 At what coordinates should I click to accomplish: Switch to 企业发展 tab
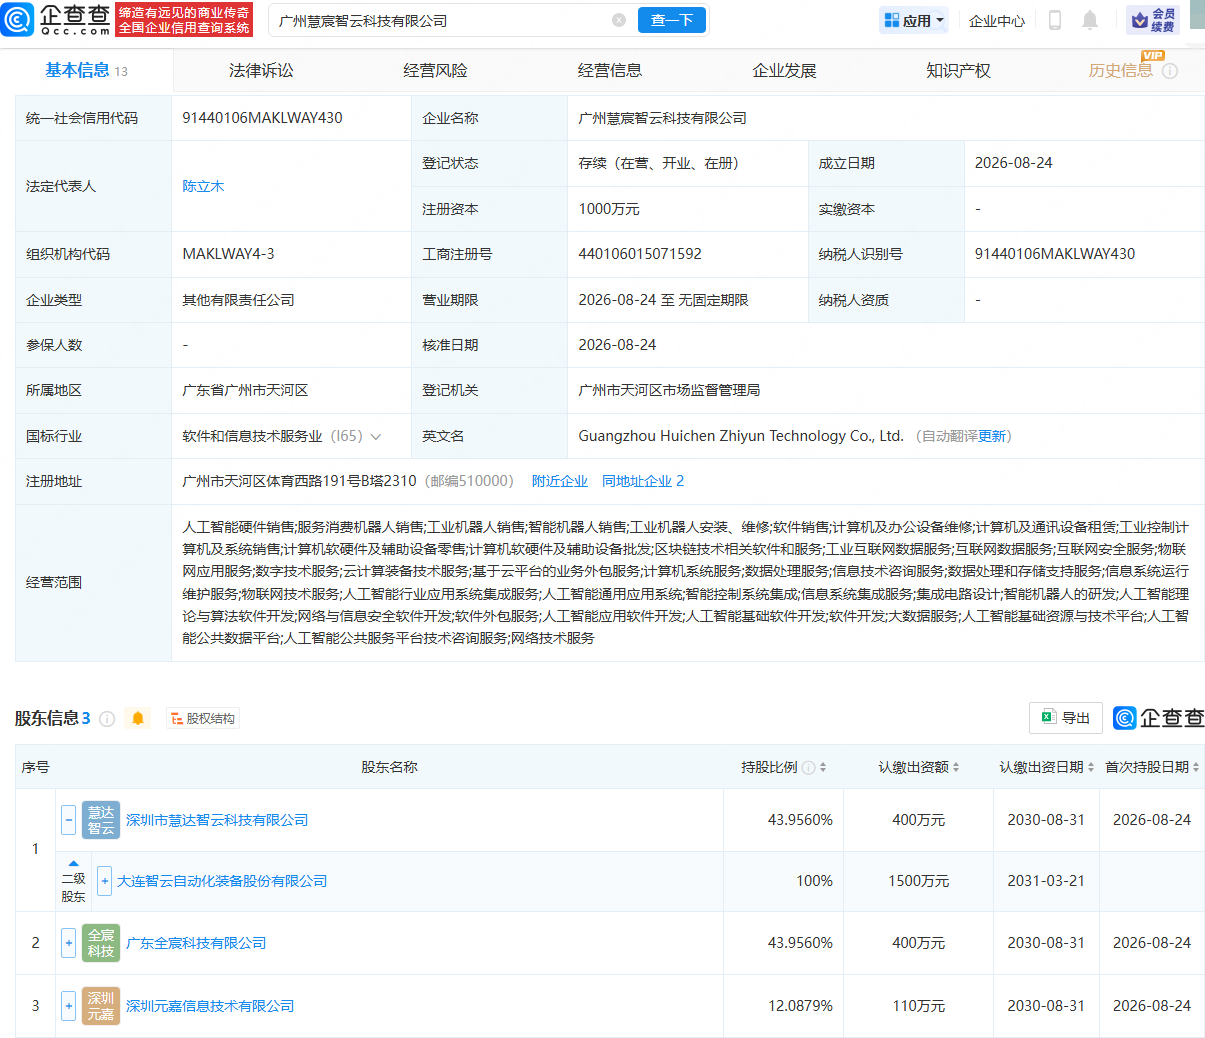784,71
